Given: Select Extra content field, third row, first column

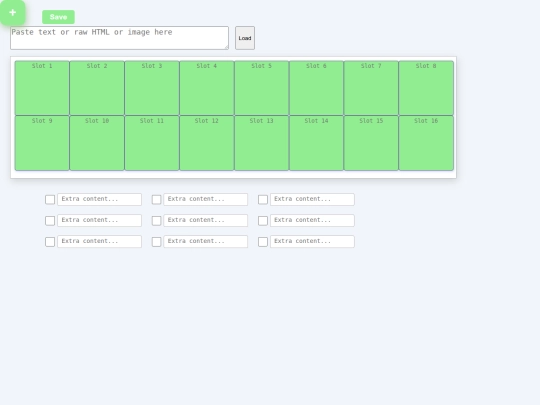Looking at the screenshot, I should pyautogui.click(x=100, y=241).
